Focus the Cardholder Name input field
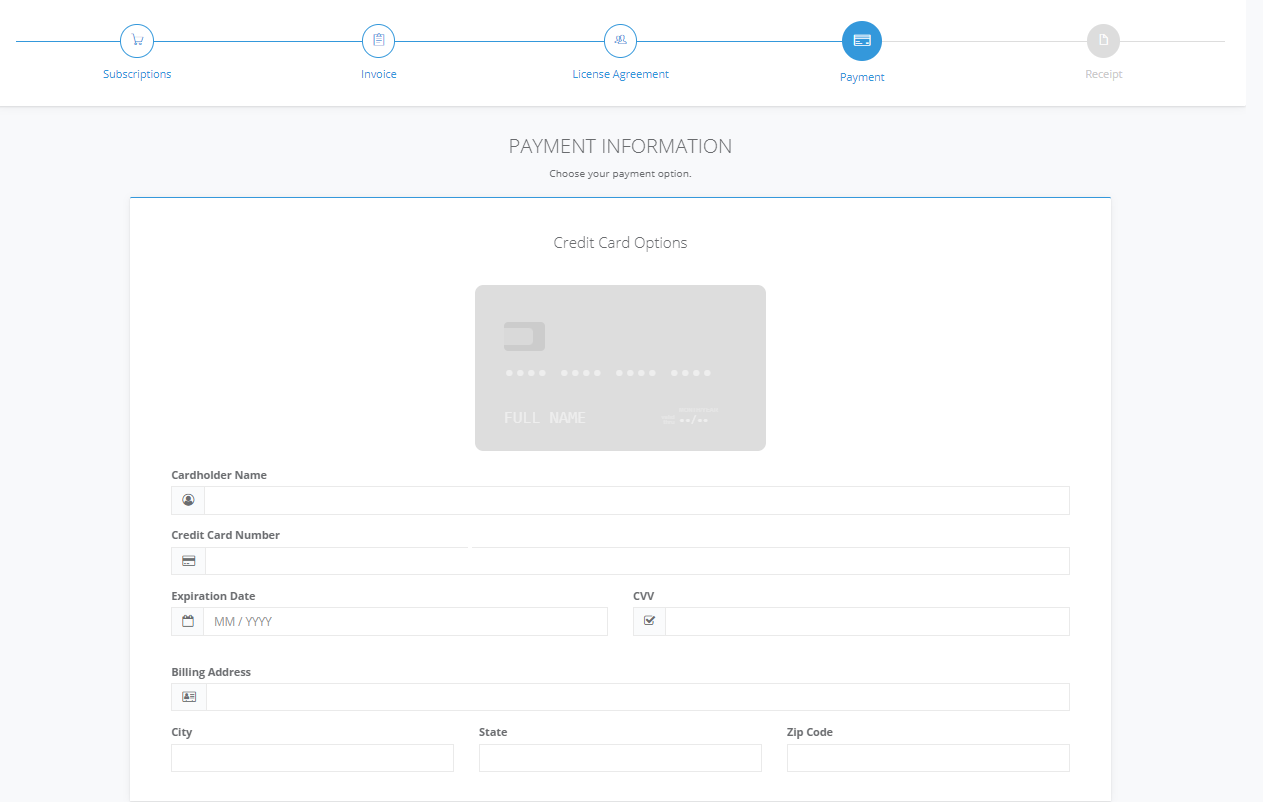 pos(637,500)
